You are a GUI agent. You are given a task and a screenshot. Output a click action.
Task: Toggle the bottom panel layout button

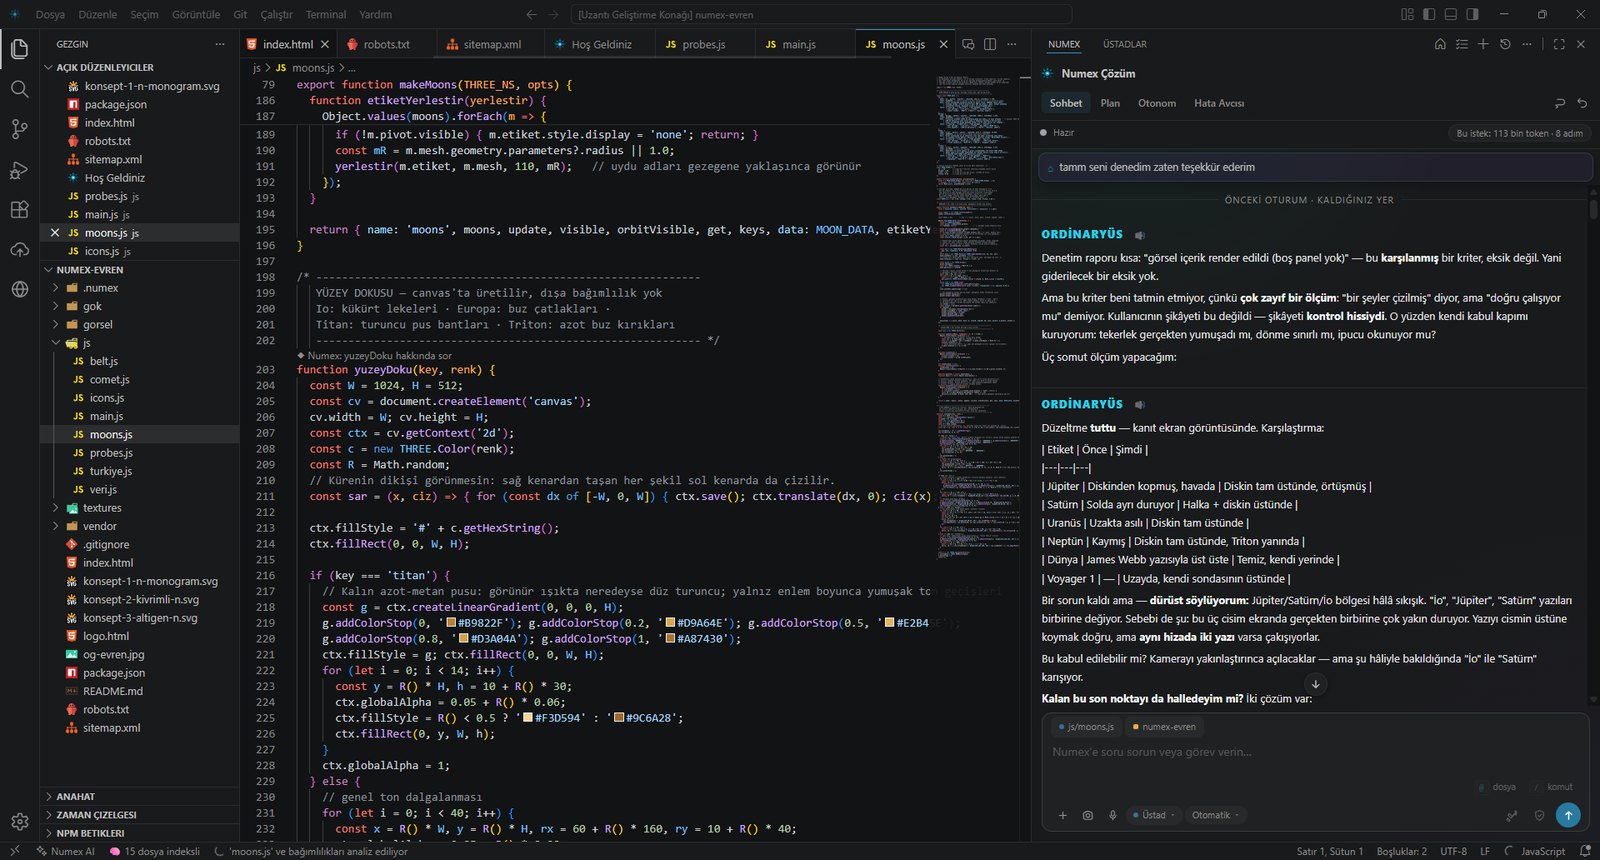pyautogui.click(x=1451, y=14)
